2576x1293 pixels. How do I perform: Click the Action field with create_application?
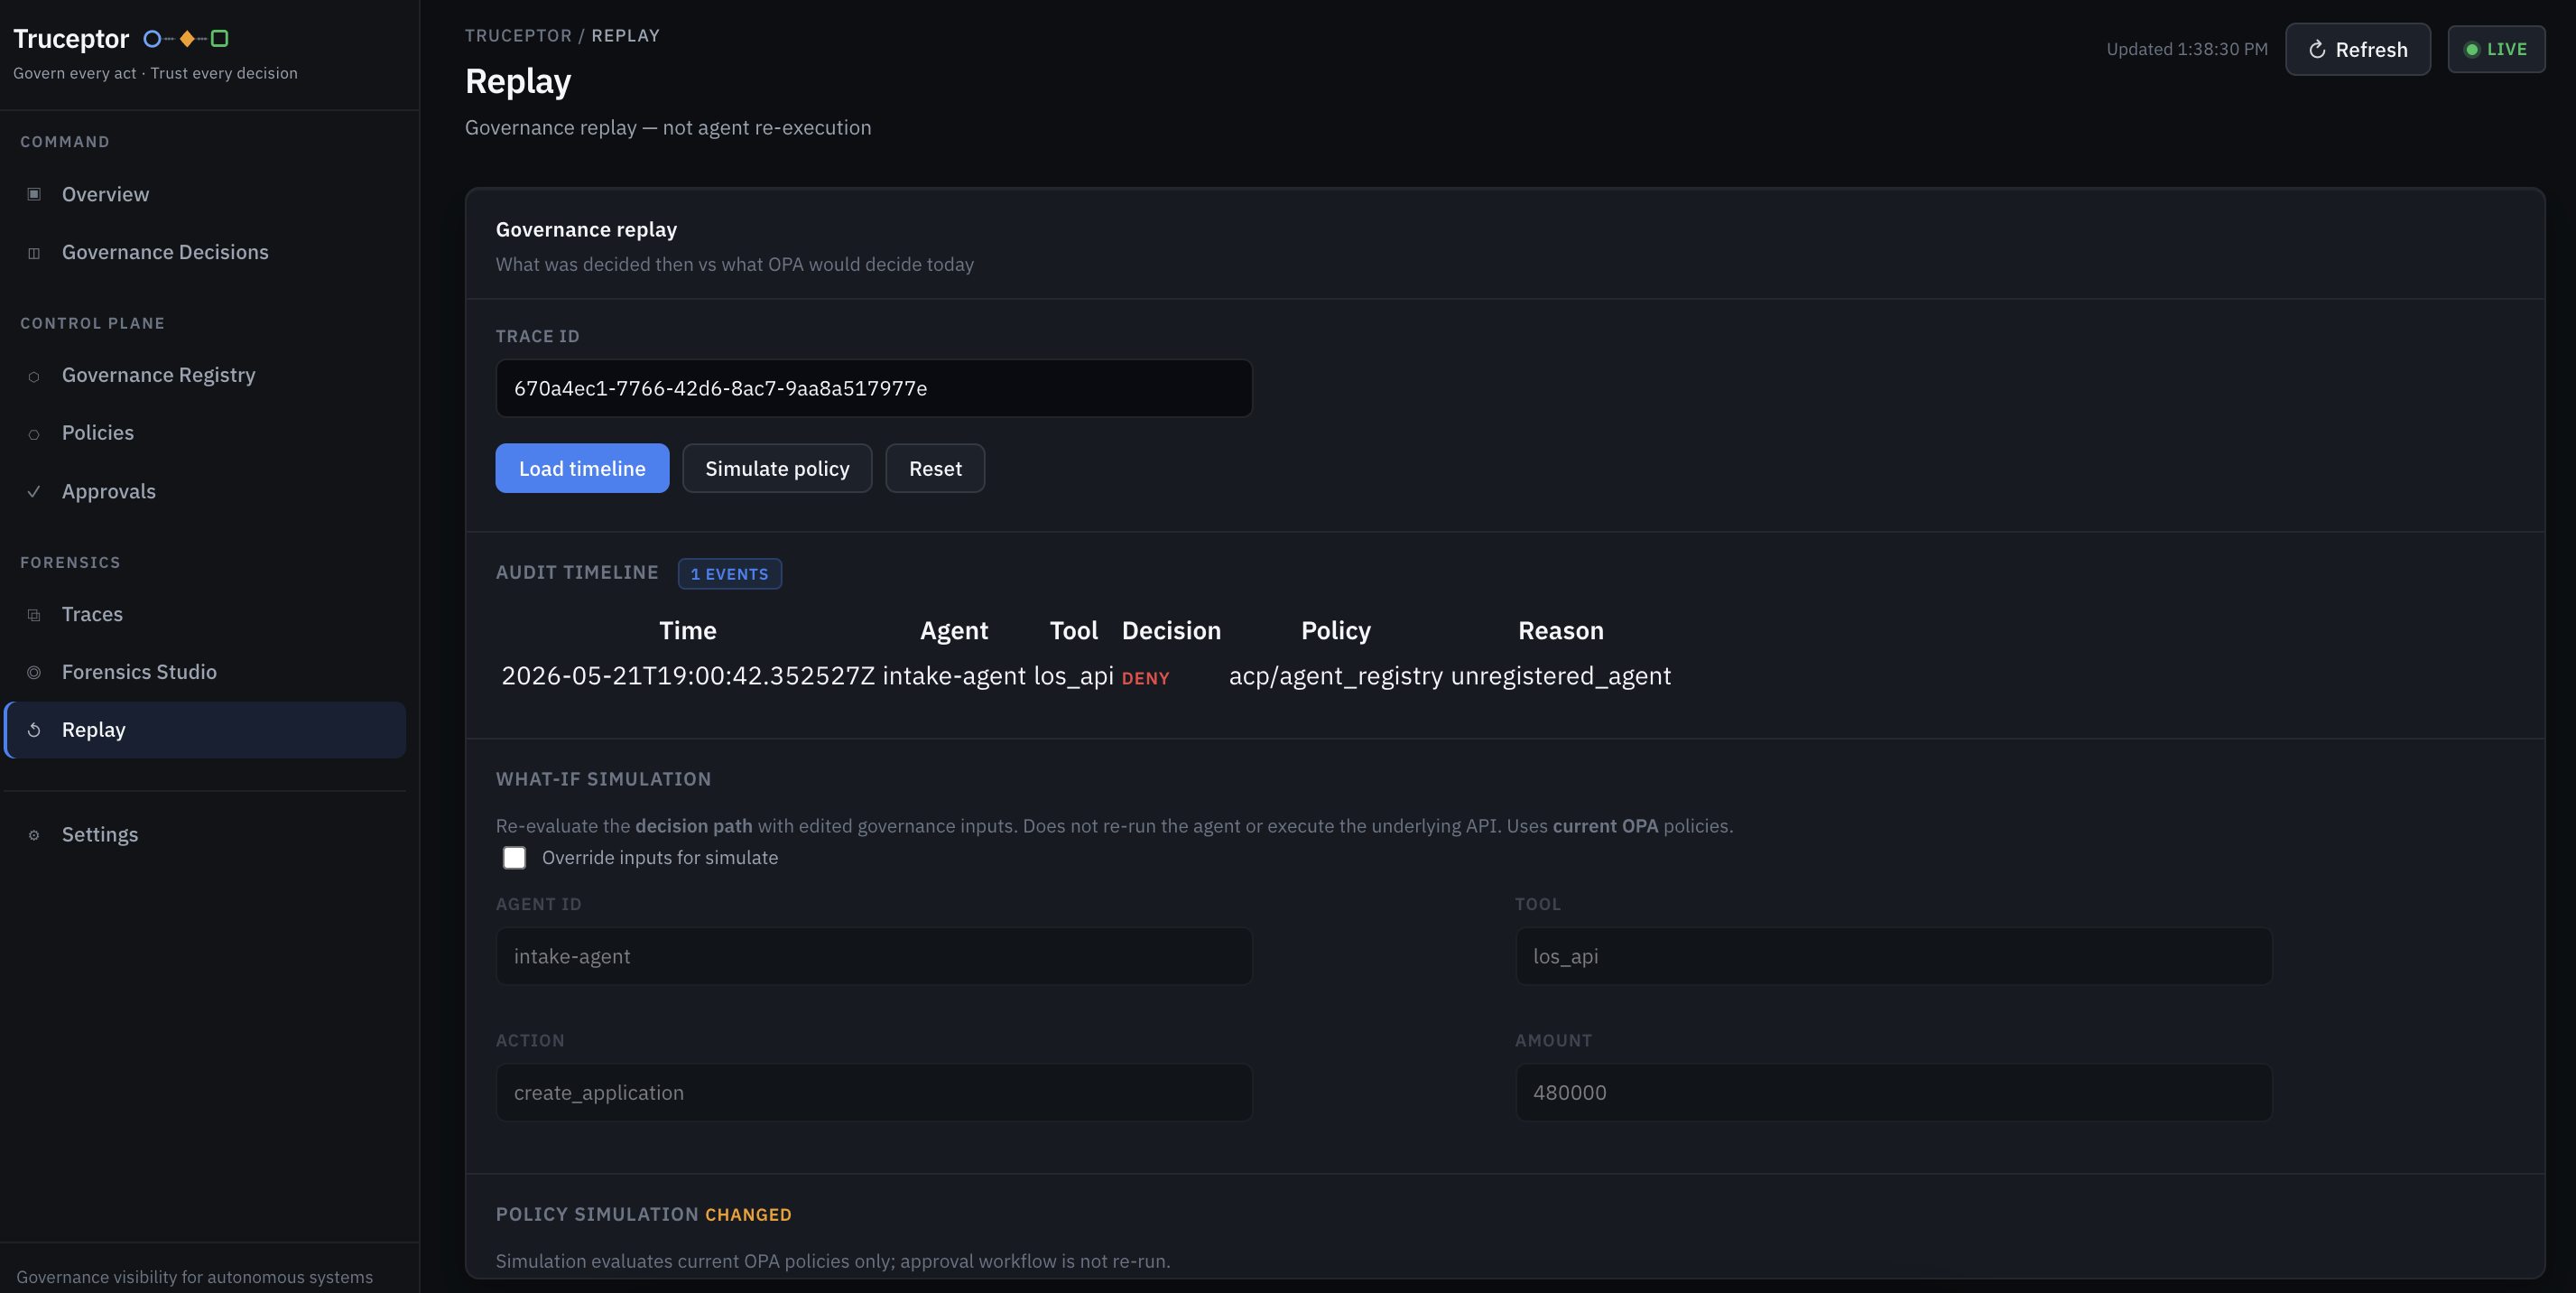[874, 1092]
